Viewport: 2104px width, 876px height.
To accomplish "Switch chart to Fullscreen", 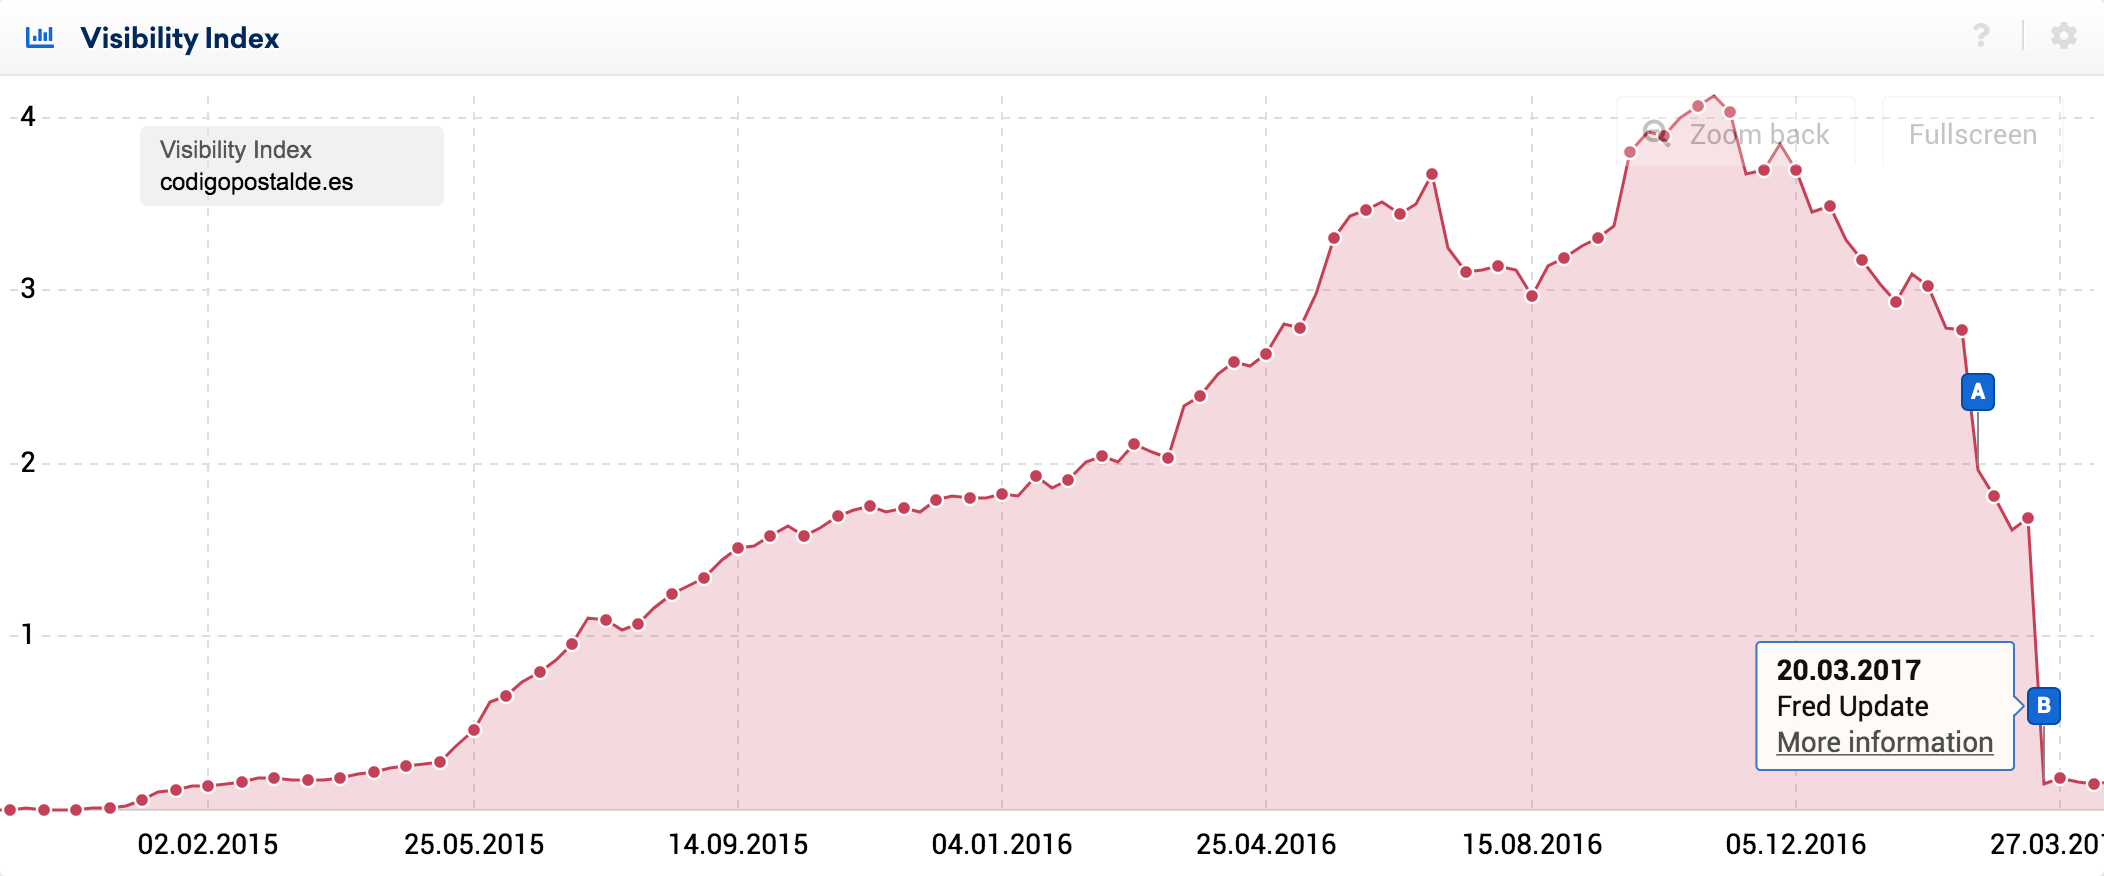I will pos(1972,135).
